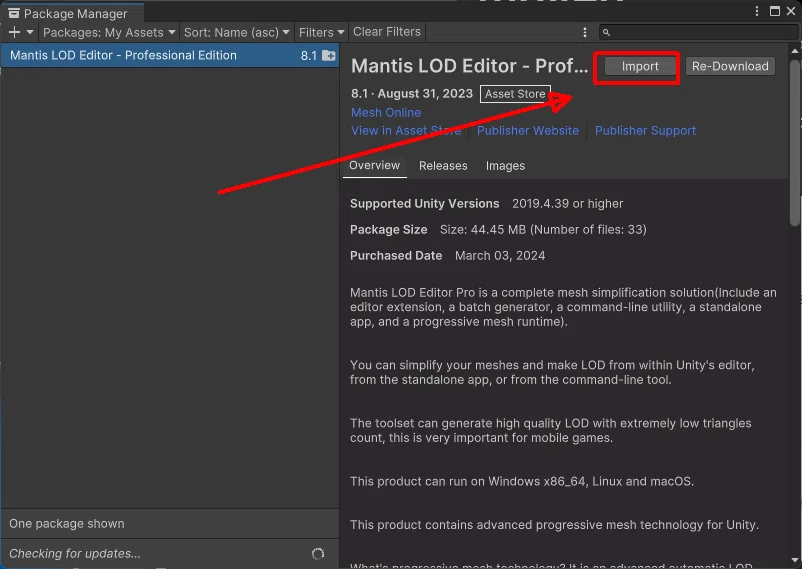Select Mantis LOD Editor package entry
802x569 pixels.
[170, 55]
